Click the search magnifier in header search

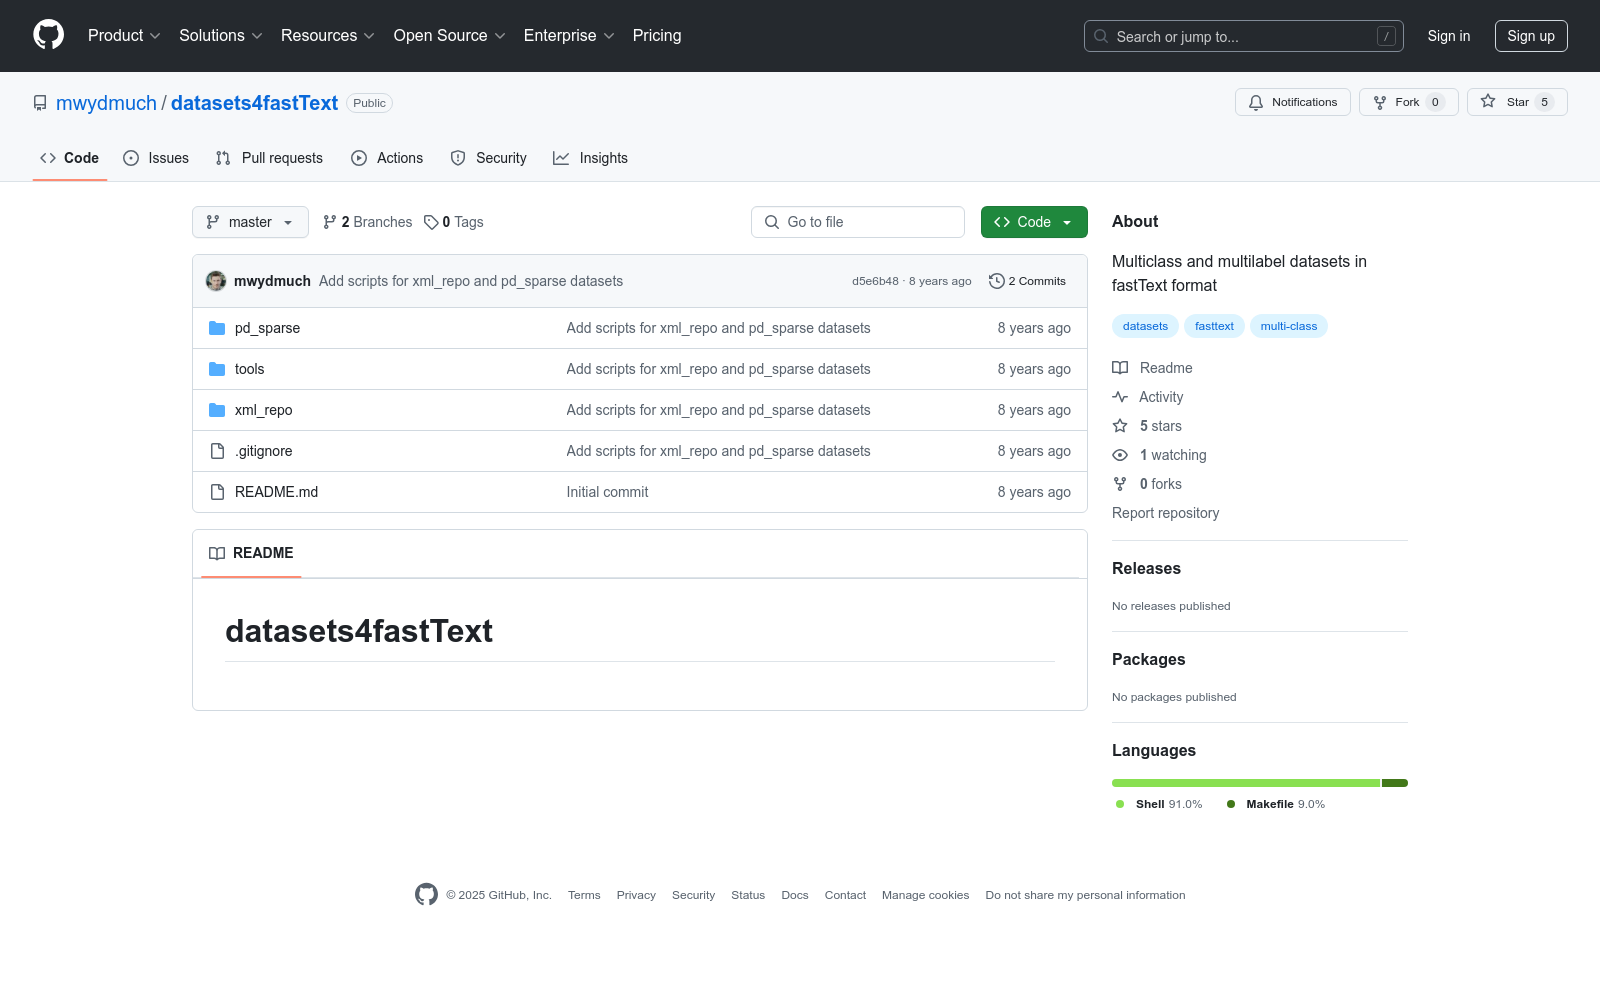(1101, 36)
